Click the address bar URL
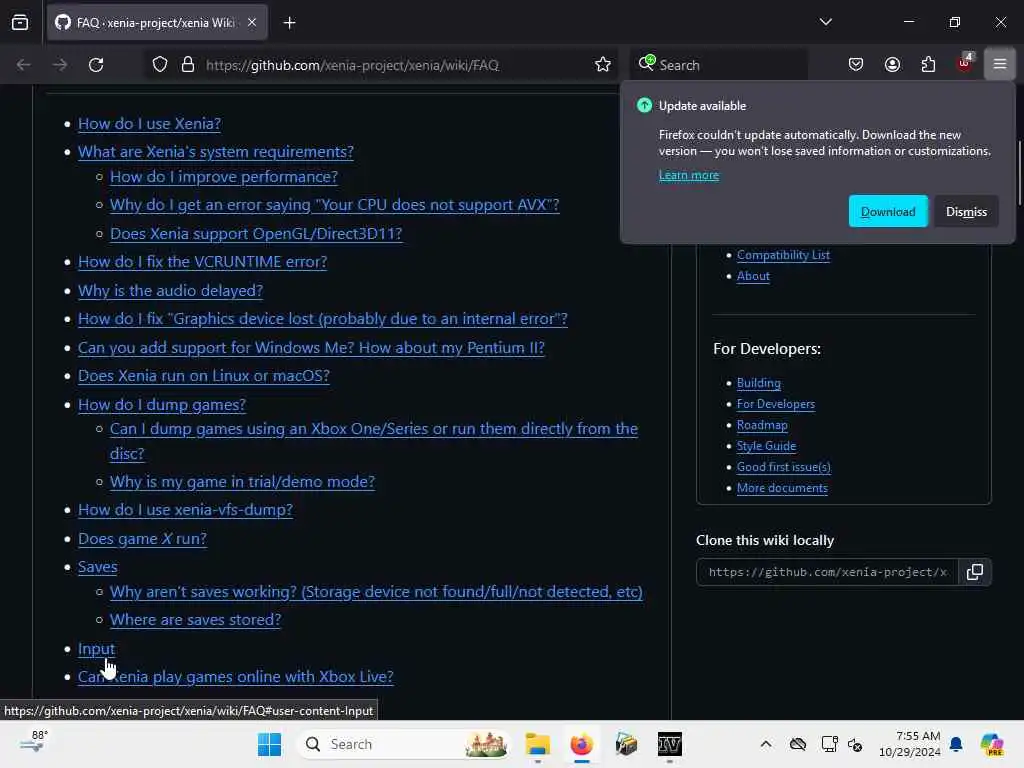This screenshot has width=1024, height=768. (x=352, y=65)
